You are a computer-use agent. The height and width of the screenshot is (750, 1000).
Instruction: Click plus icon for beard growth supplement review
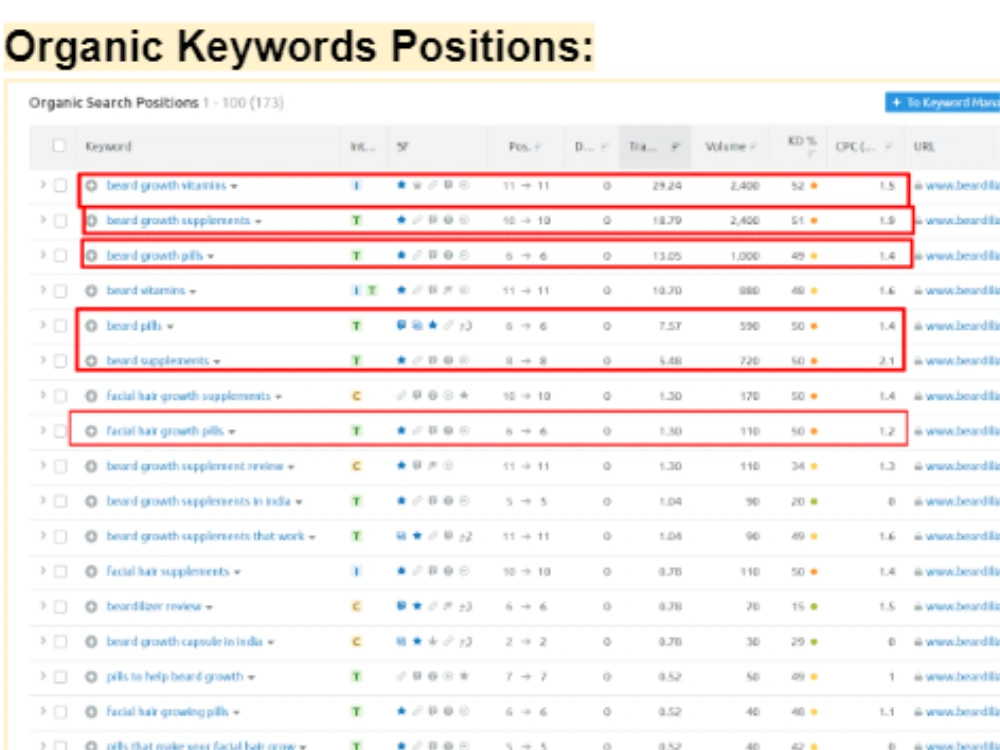[x=91, y=466]
